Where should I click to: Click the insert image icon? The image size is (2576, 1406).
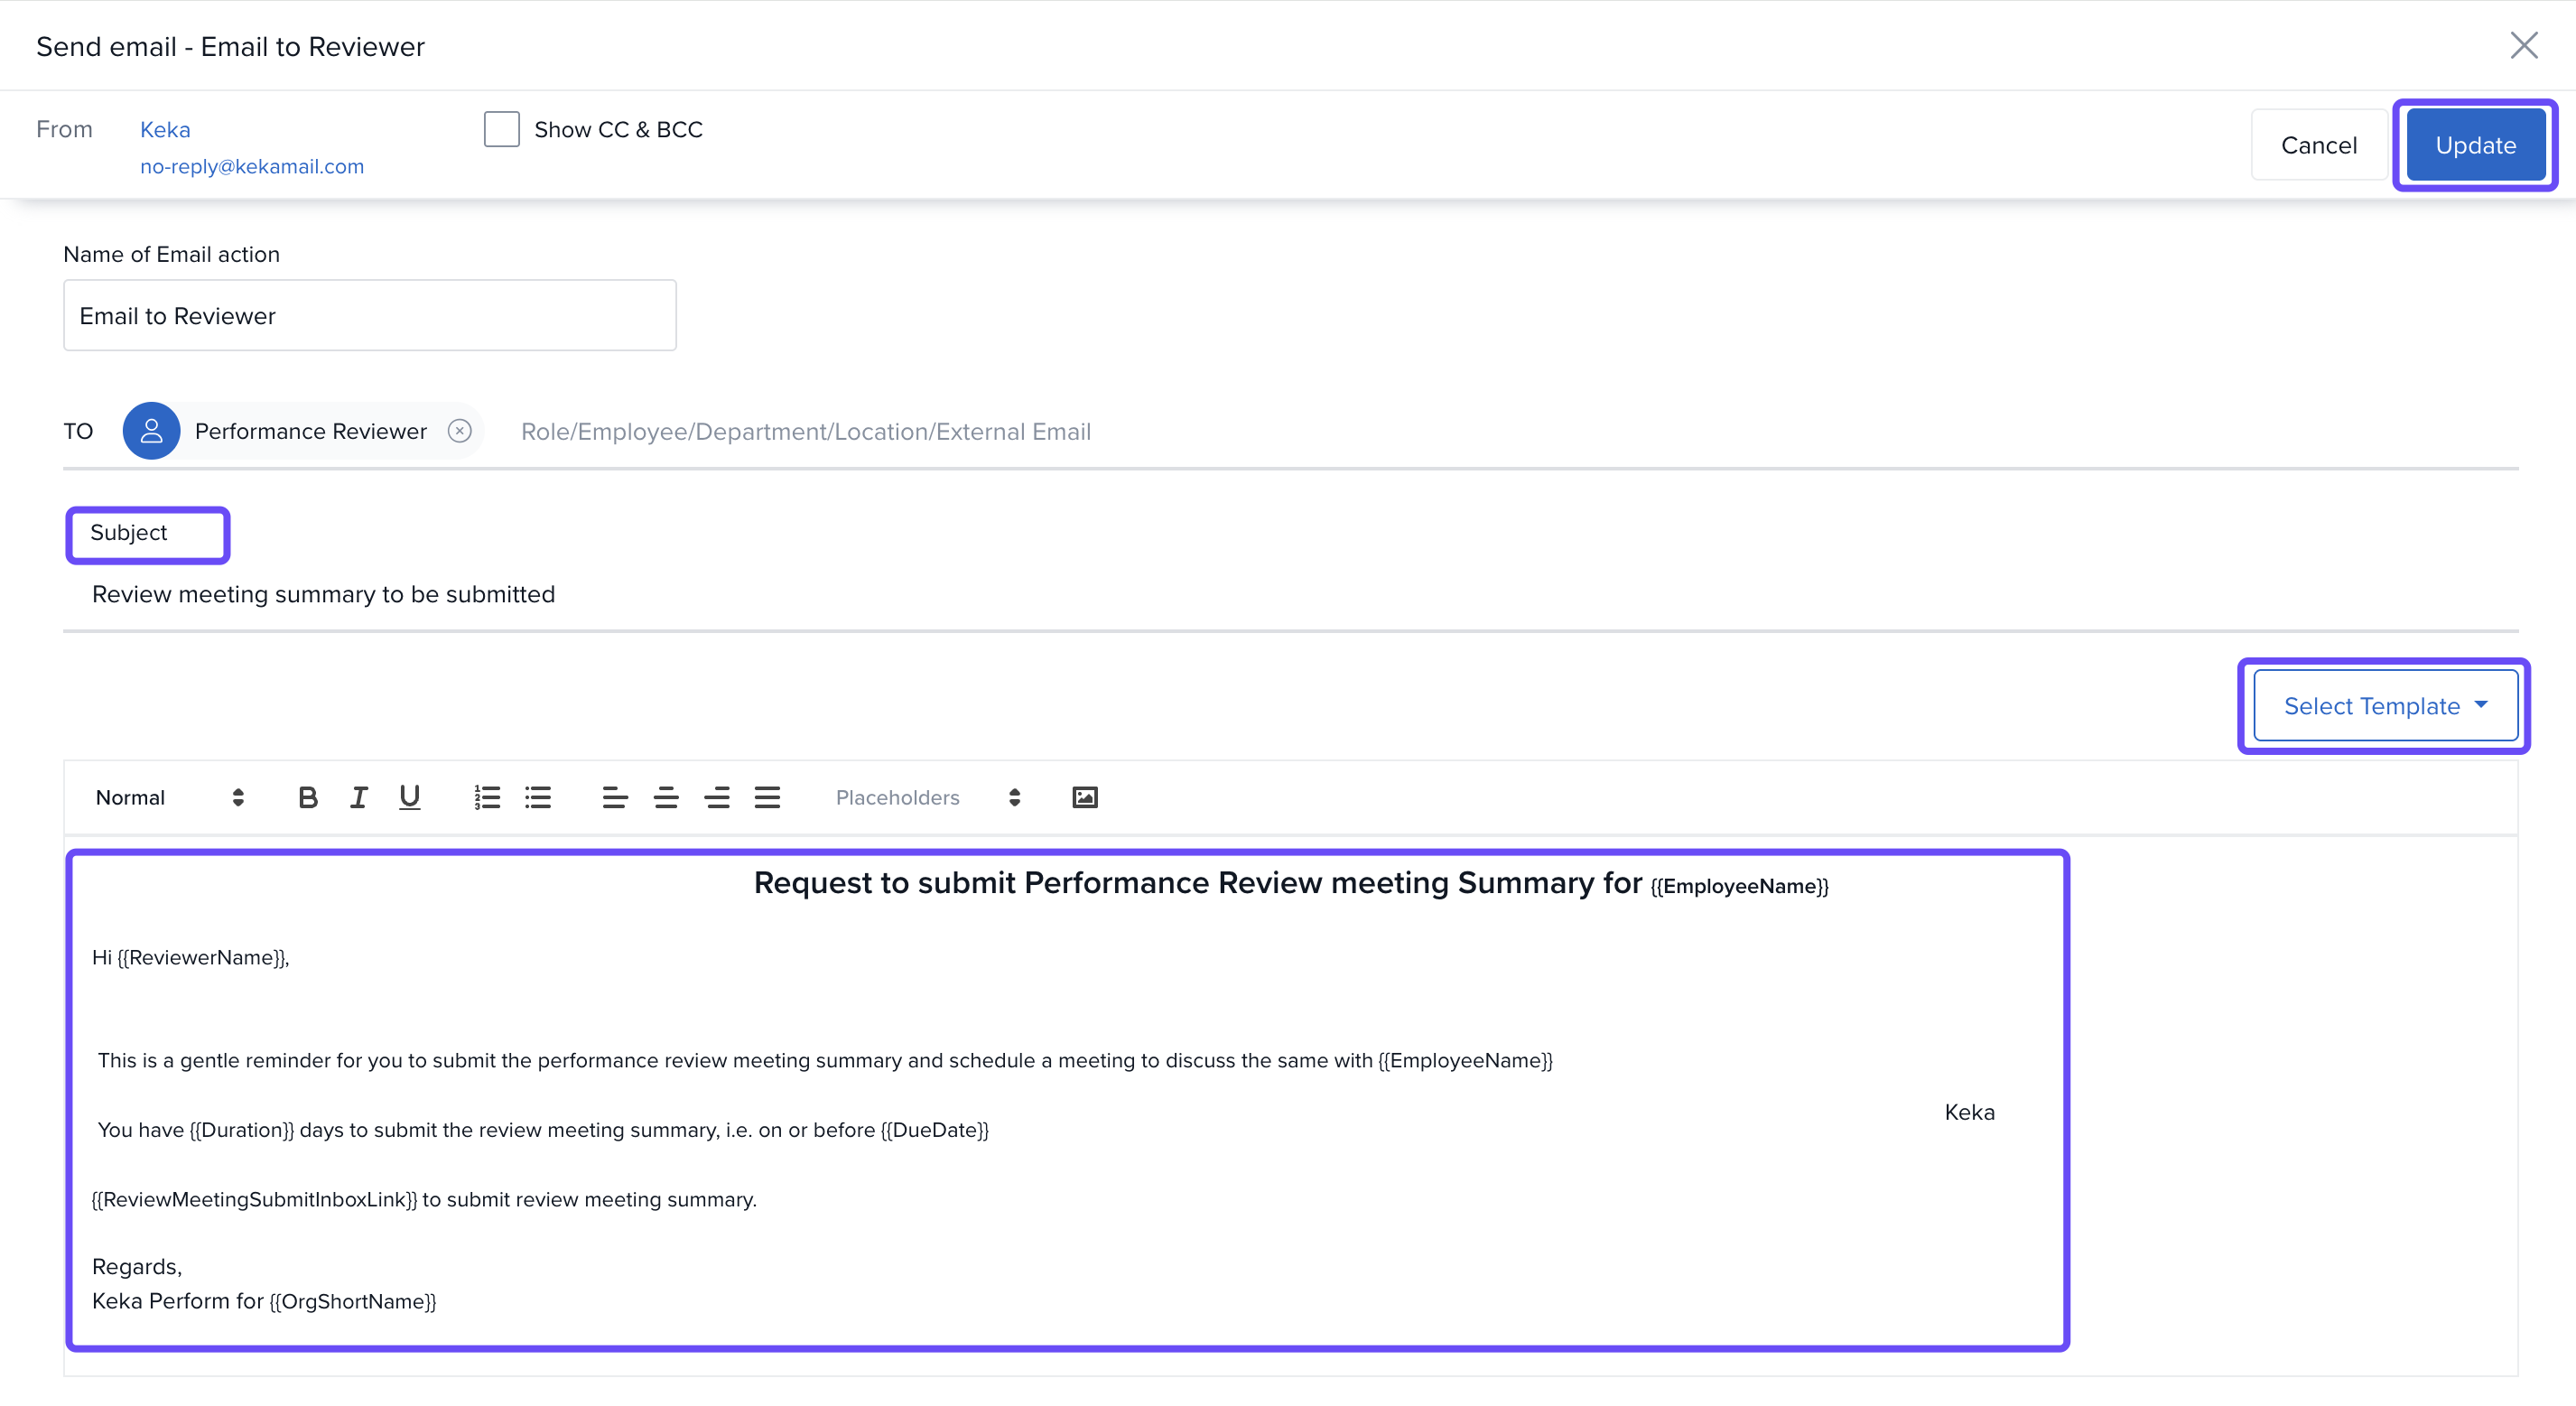[x=1085, y=797]
